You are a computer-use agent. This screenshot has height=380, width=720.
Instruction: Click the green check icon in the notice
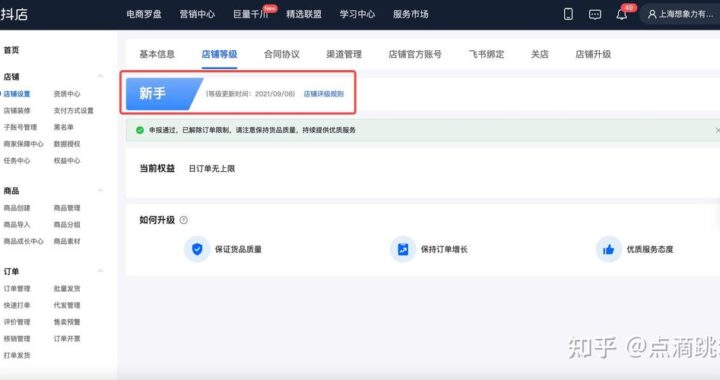140,130
